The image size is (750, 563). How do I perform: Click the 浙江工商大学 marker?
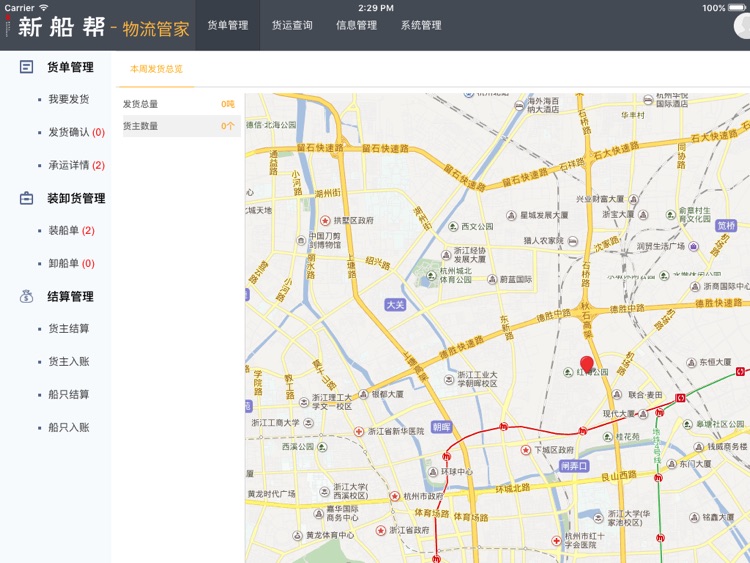click(309, 423)
